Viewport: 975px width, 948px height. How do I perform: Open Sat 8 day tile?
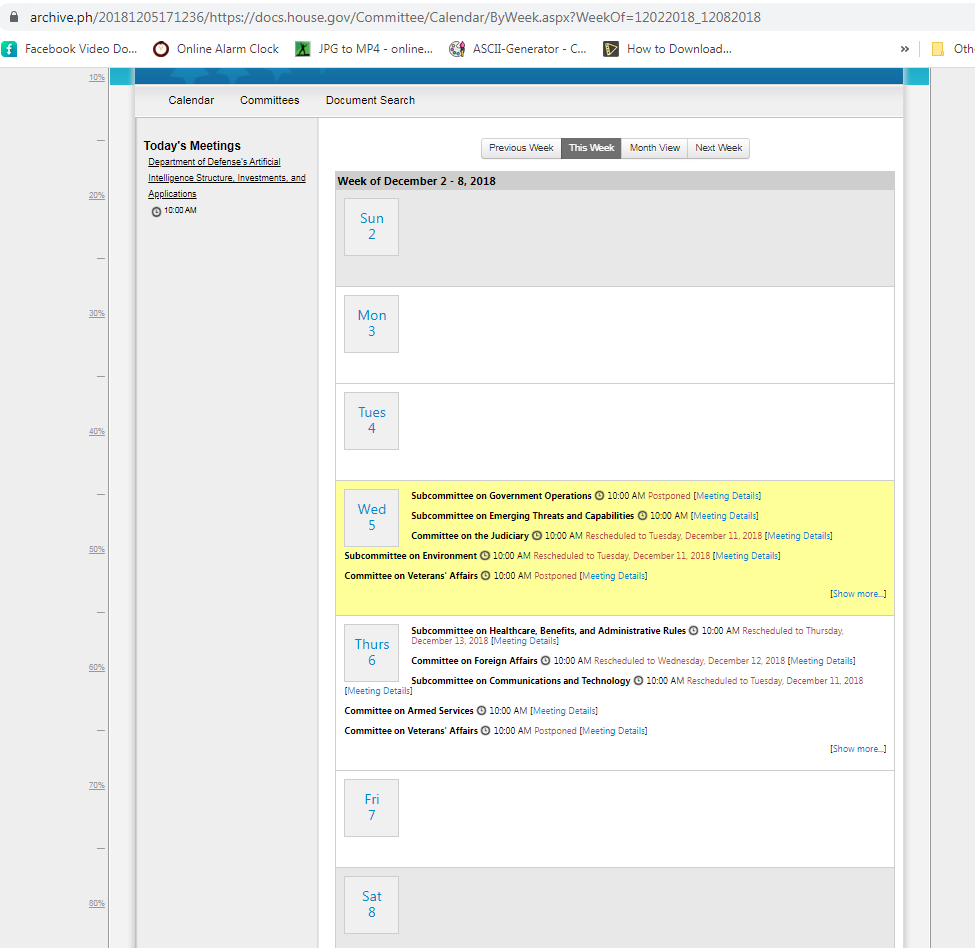(x=371, y=905)
